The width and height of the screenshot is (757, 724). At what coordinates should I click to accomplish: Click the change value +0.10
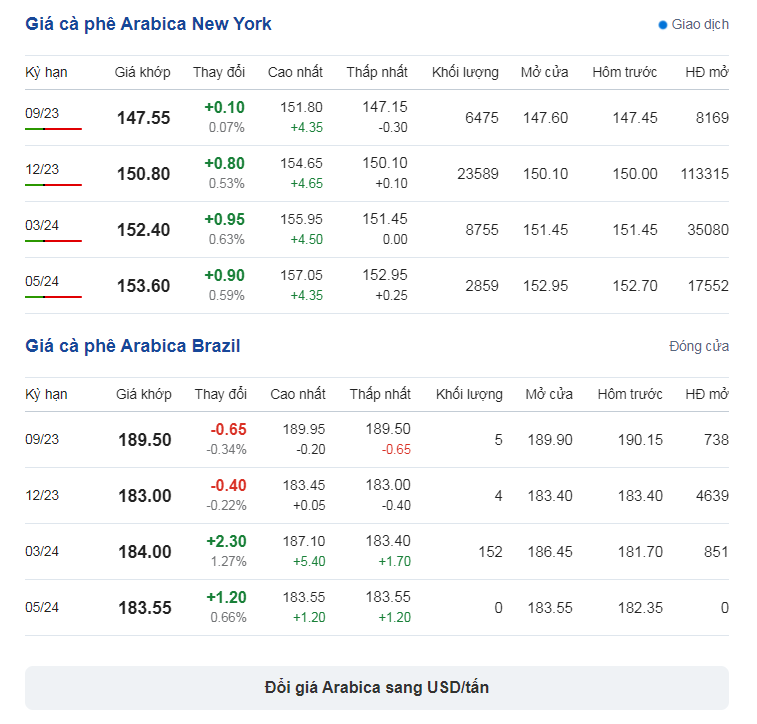click(x=224, y=107)
